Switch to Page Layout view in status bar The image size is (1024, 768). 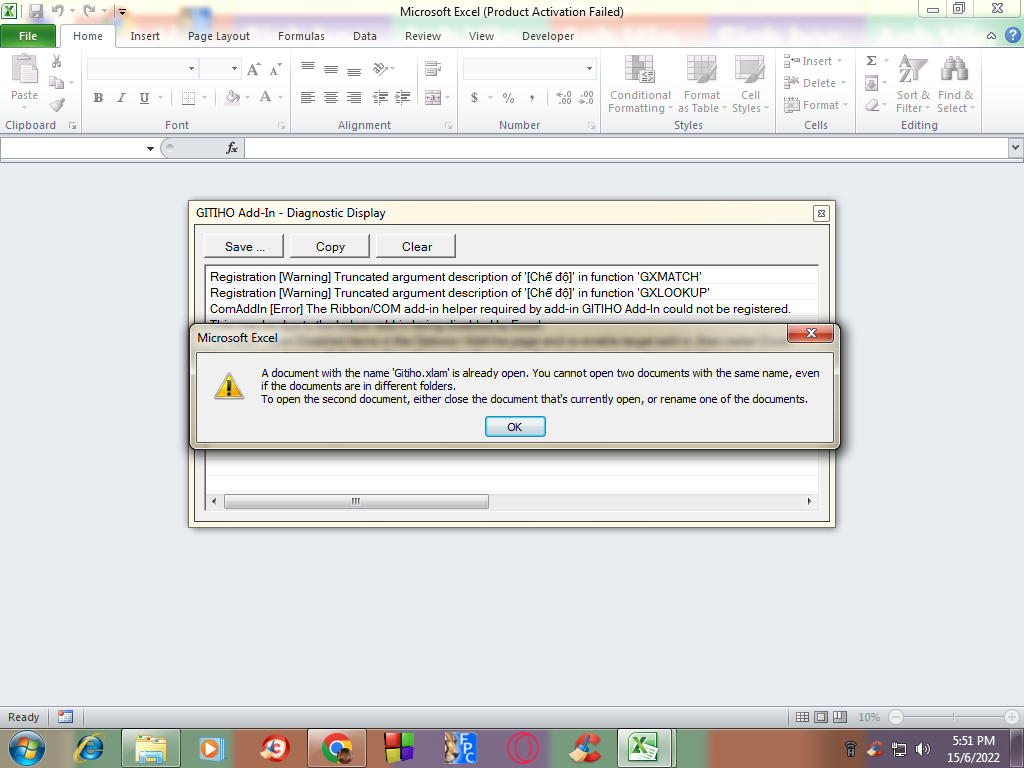[x=821, y=716]
